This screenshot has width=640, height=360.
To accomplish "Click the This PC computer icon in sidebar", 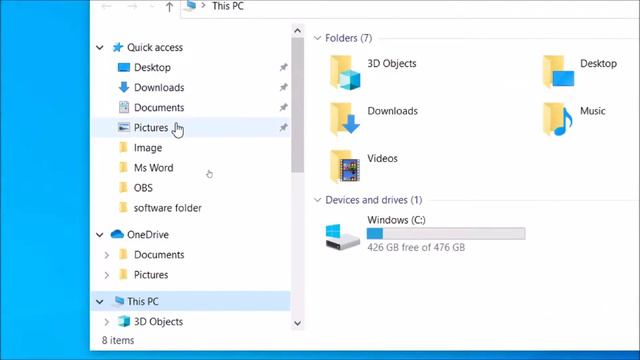I will pos(118,301).
